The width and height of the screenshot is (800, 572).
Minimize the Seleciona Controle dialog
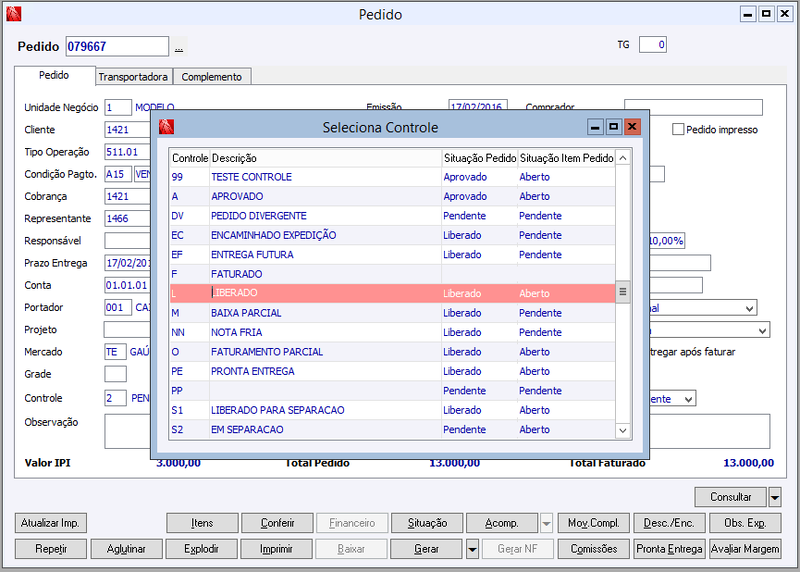tap(595, 127)
